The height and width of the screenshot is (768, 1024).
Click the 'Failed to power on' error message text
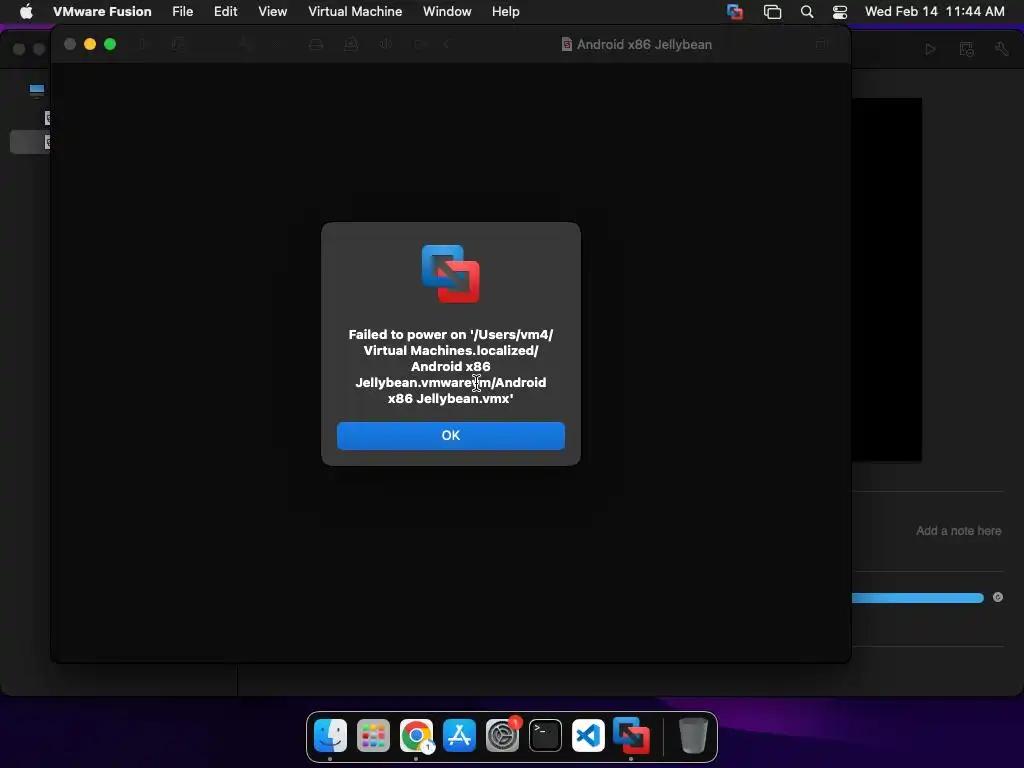pos(451,366)
